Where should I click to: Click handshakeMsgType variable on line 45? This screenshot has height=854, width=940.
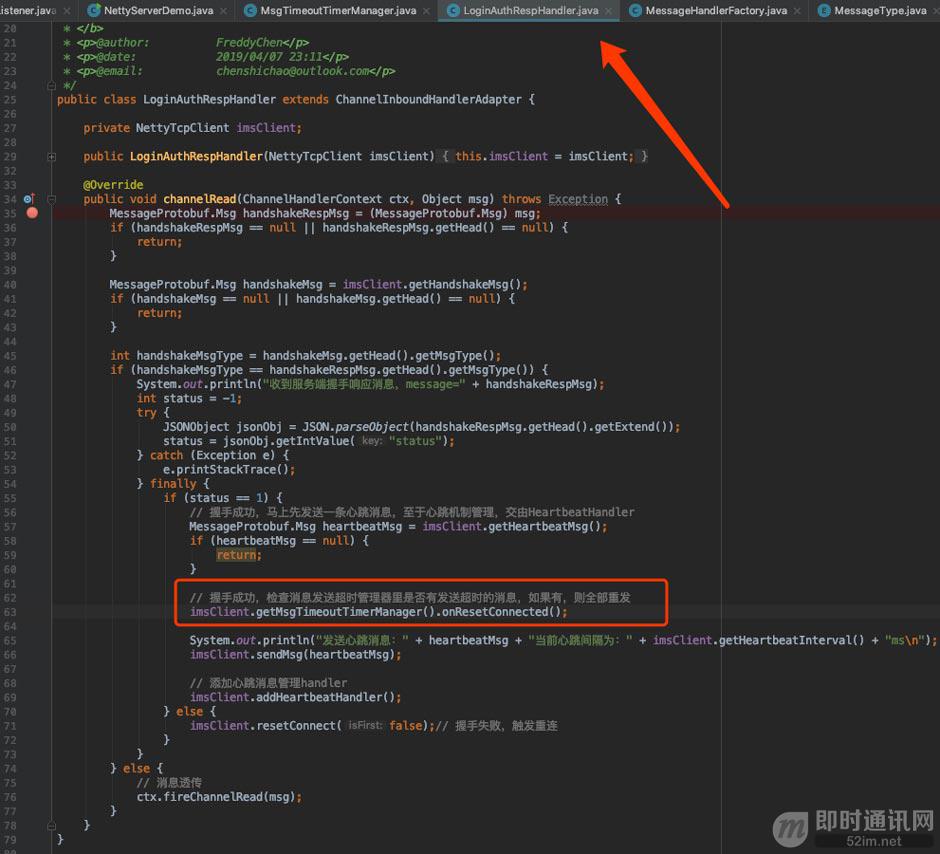189,355
